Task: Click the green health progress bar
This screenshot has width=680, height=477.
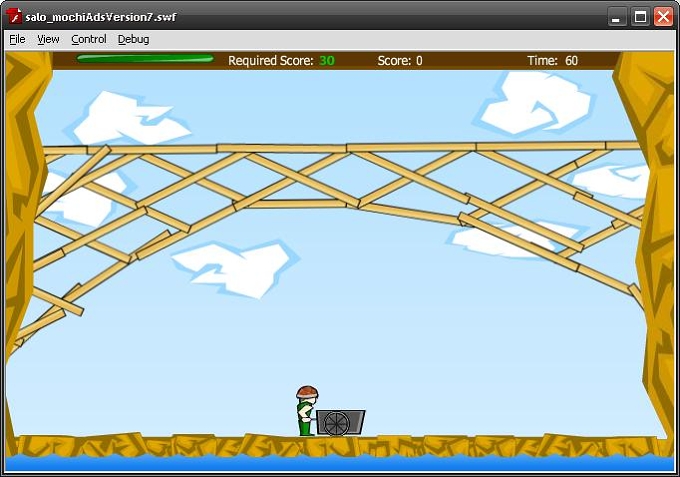Action: 145,59
